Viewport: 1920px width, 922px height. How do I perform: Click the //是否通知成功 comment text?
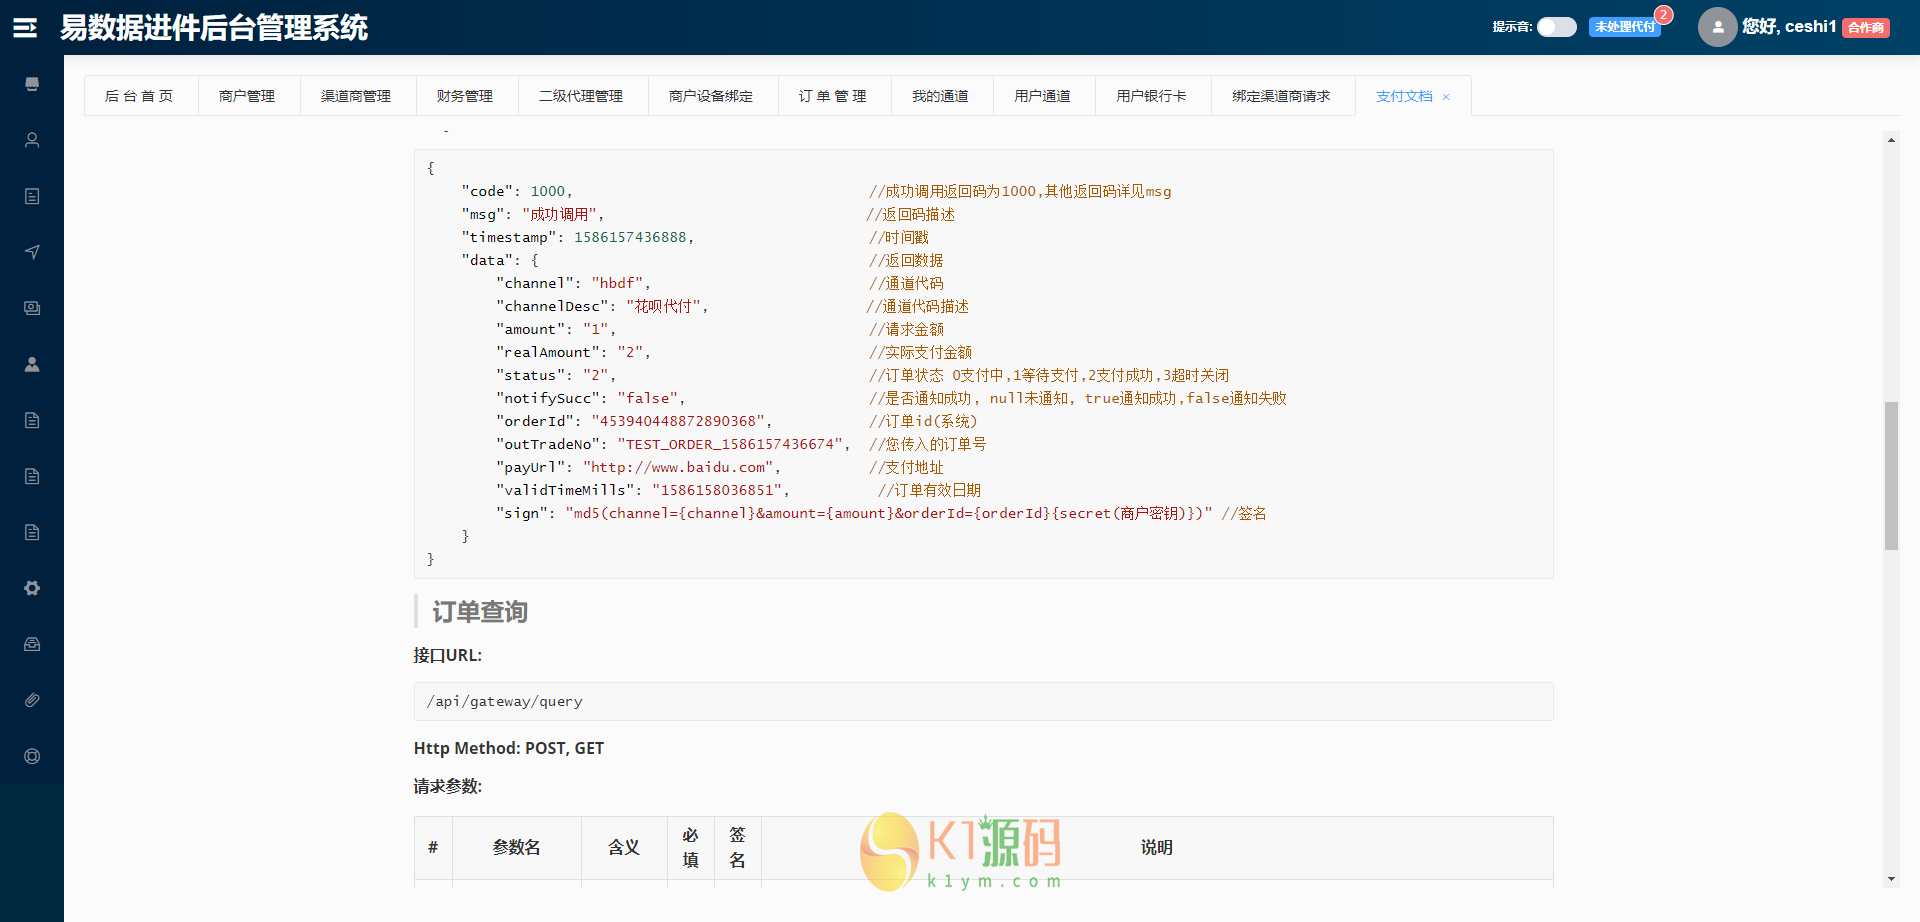1078,398
